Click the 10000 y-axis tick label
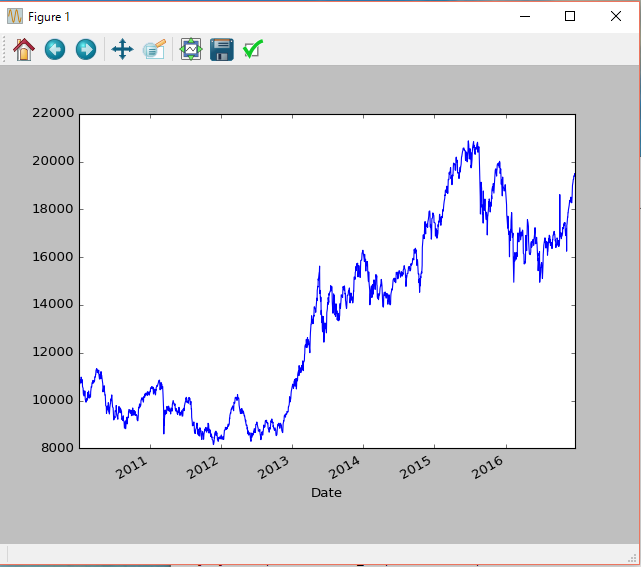 coord(53,400)
